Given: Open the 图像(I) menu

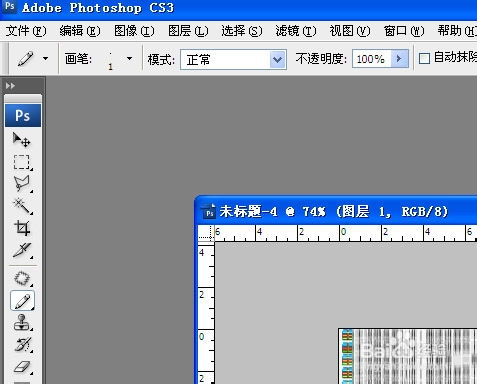Looking at the screenshot, I should click(x=134, y=31).
